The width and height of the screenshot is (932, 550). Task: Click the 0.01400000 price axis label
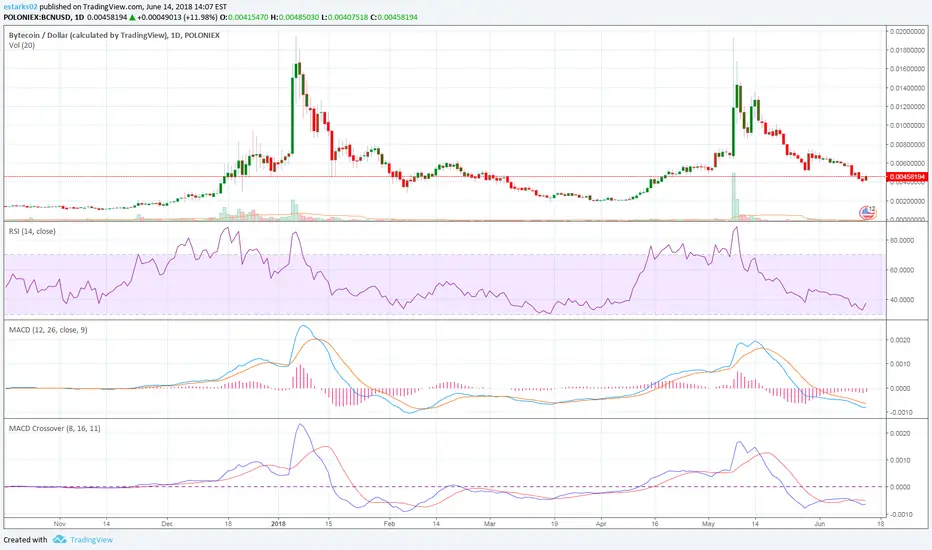point(907,88)
